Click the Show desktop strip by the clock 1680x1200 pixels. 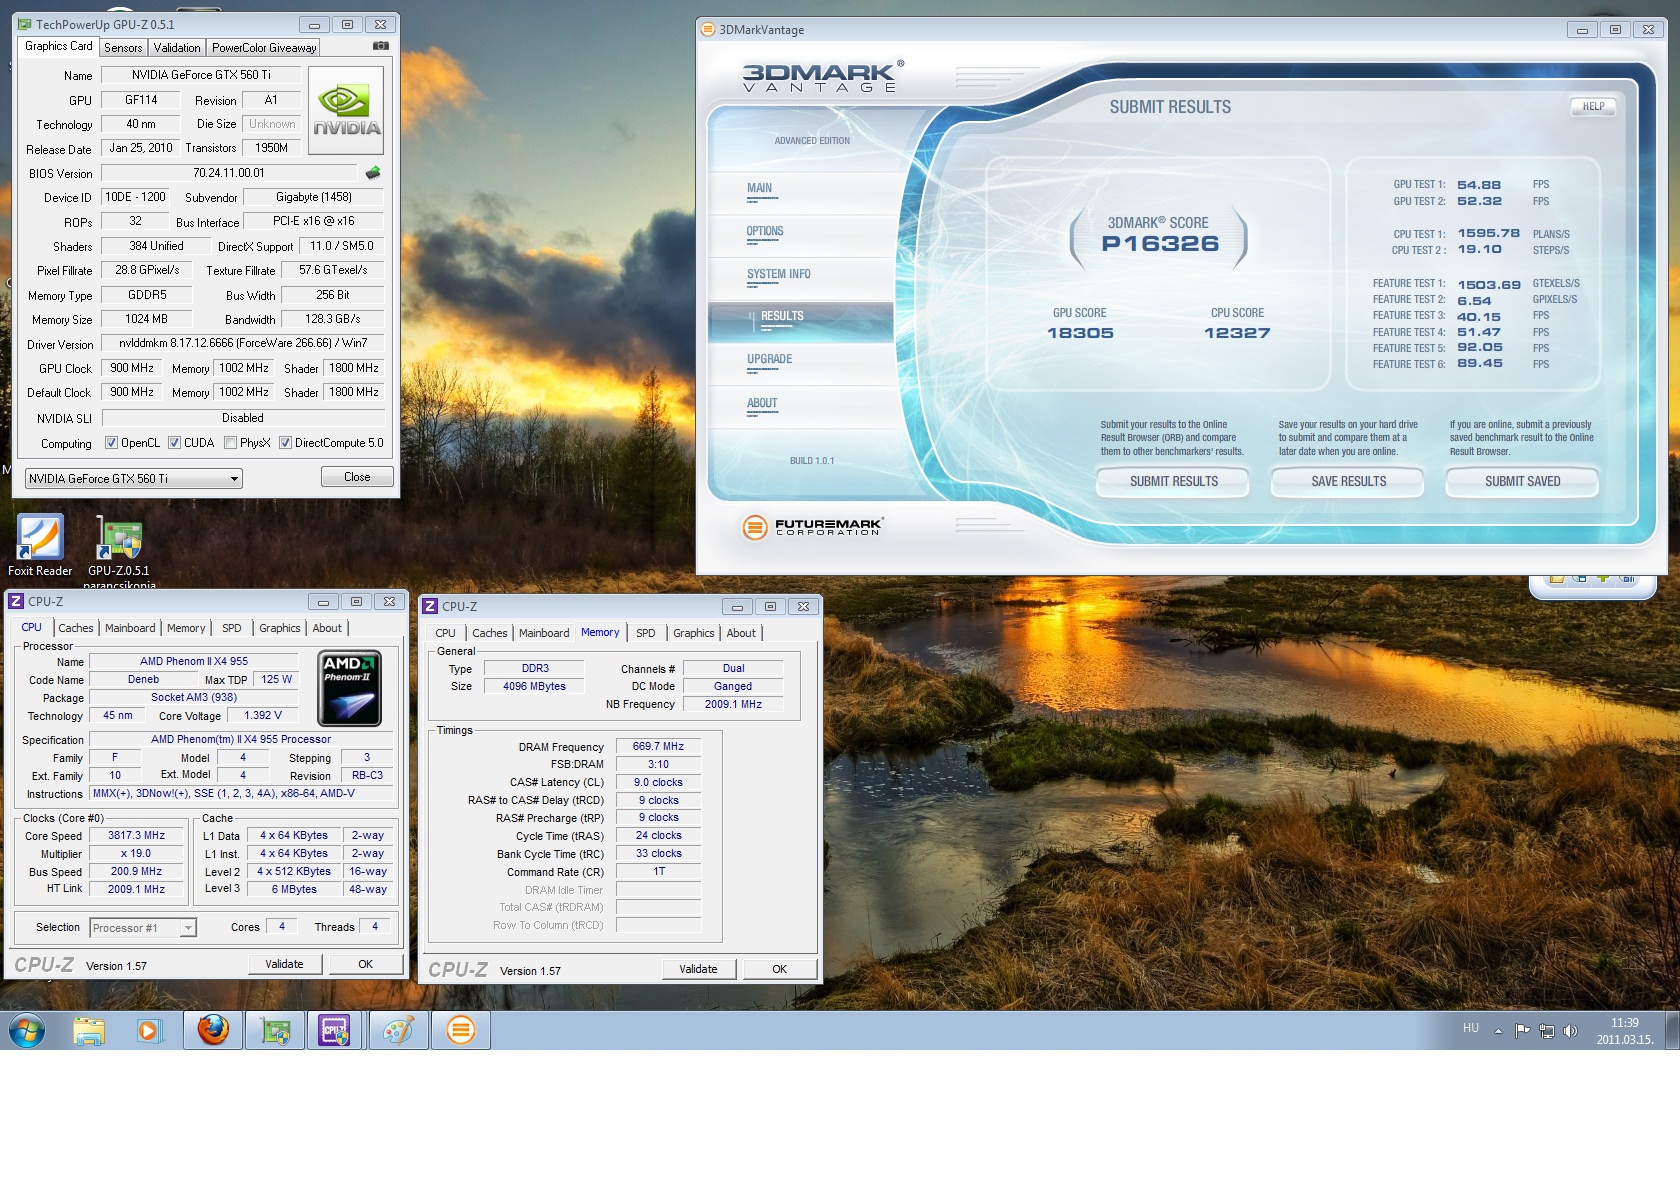pos(1672,1030)
